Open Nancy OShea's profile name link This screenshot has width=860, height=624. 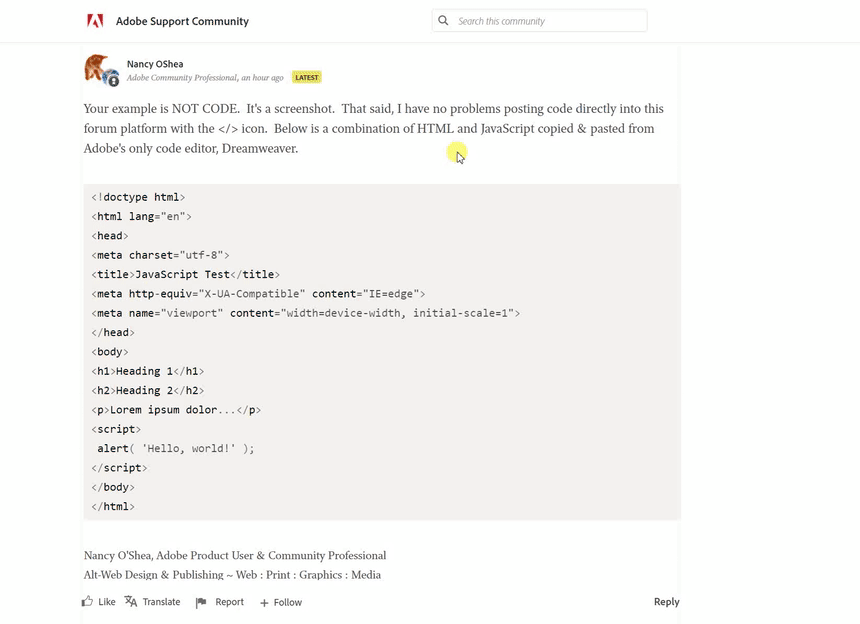155,64
